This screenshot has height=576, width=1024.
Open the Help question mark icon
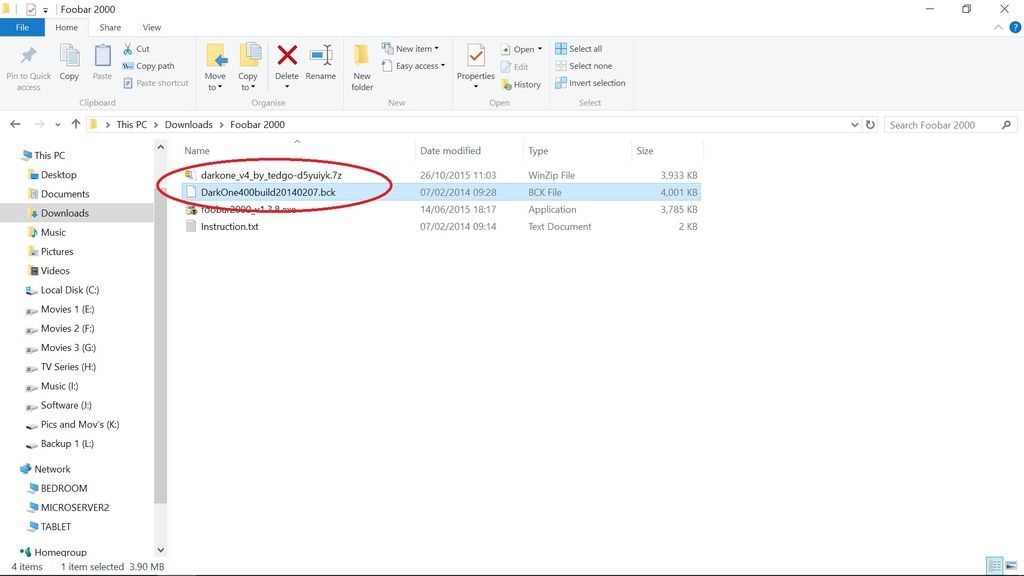[1015, 27]
